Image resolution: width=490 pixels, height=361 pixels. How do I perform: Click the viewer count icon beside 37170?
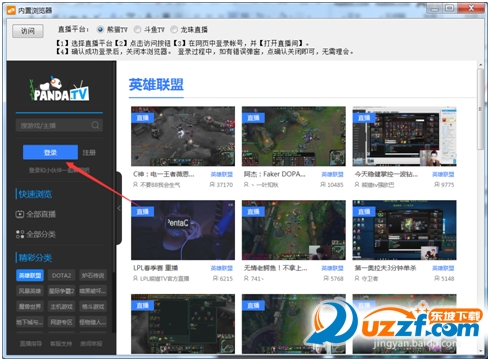tap(212, 185)
